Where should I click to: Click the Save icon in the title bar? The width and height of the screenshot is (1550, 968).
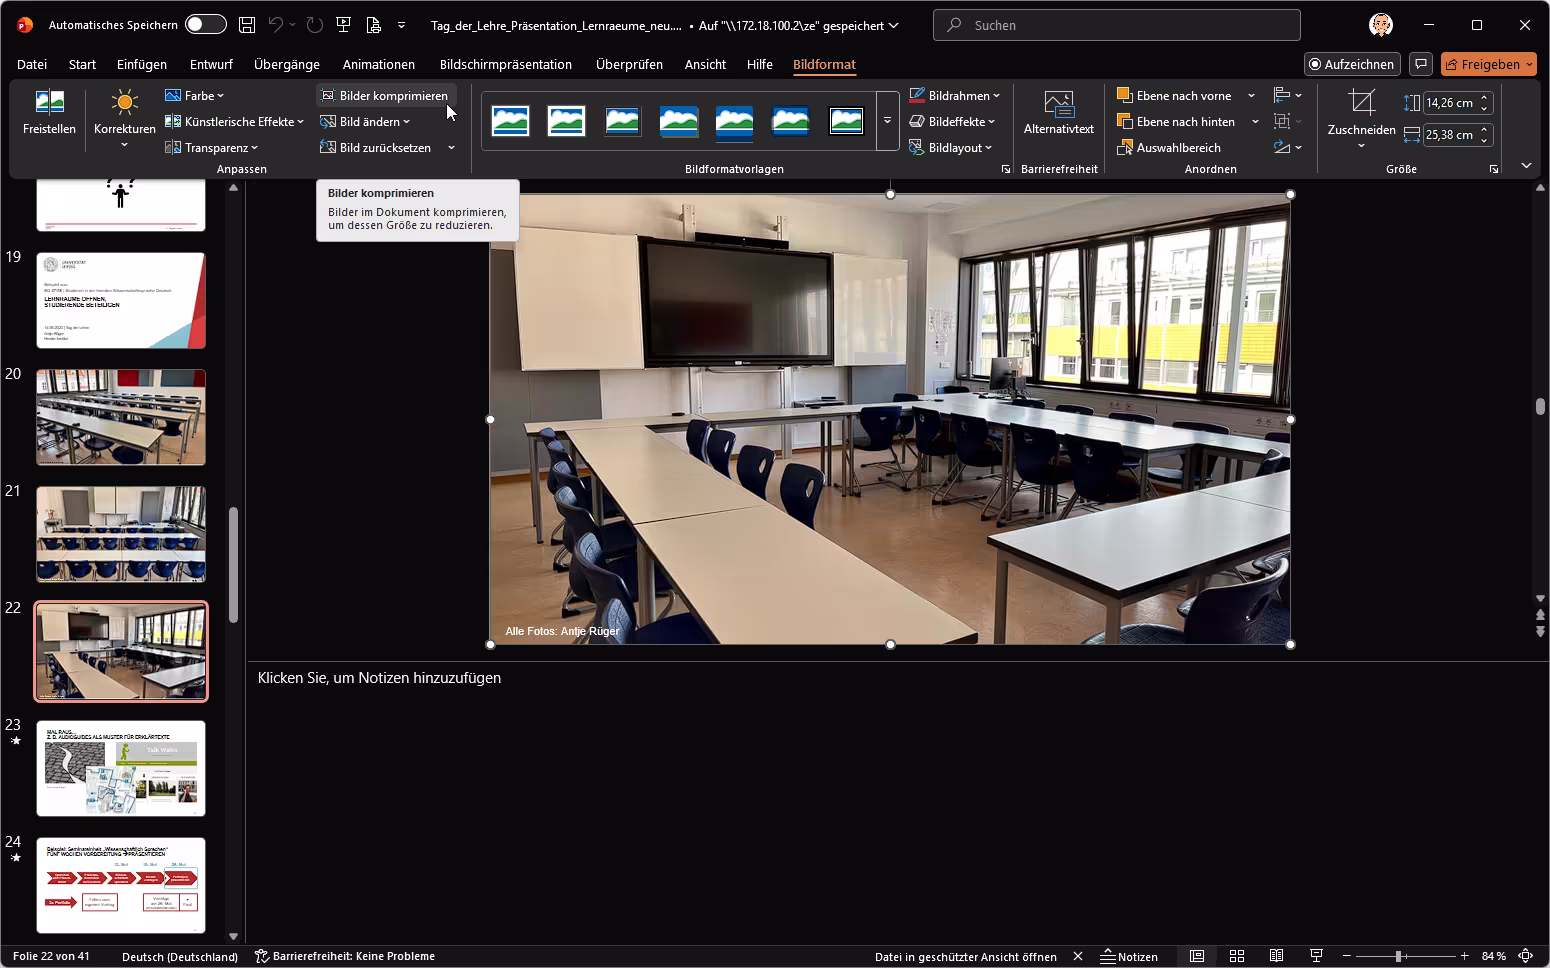[246, 25]
